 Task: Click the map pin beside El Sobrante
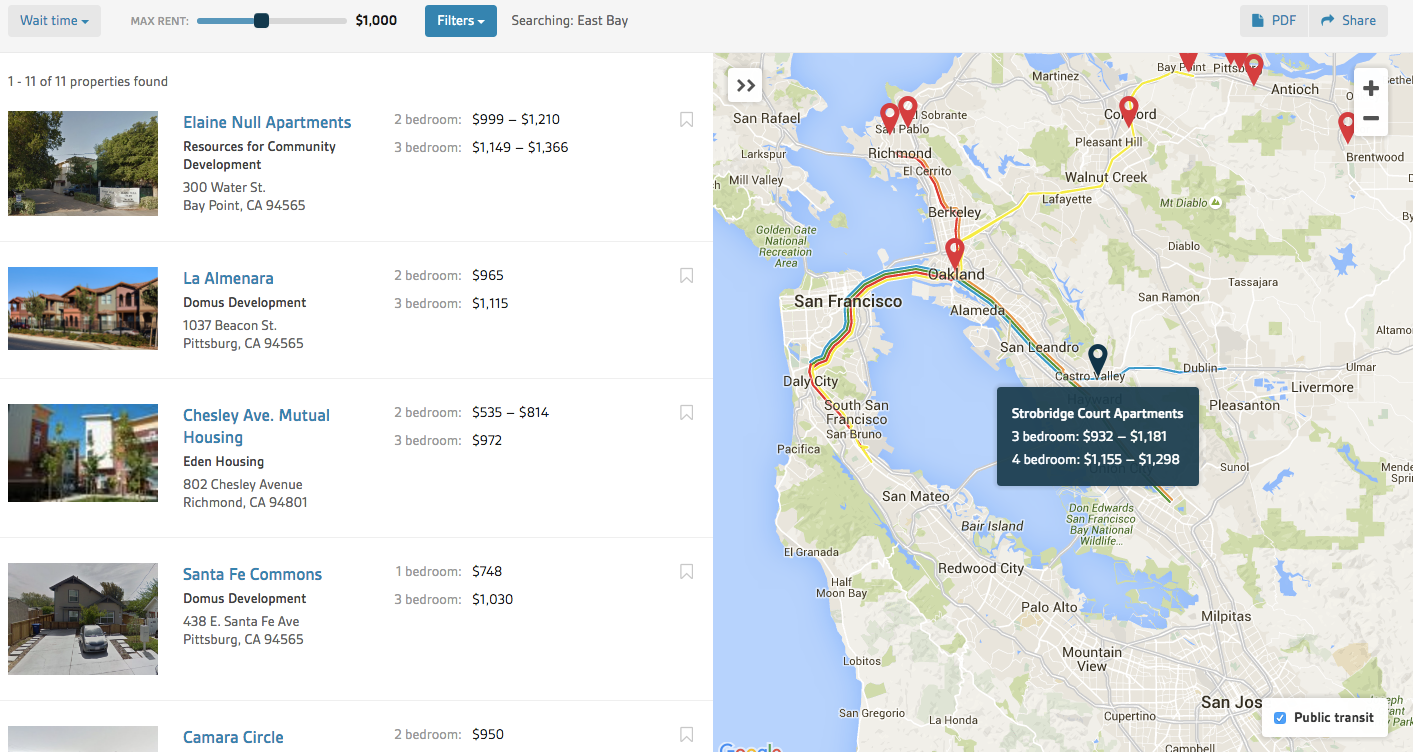908,110
